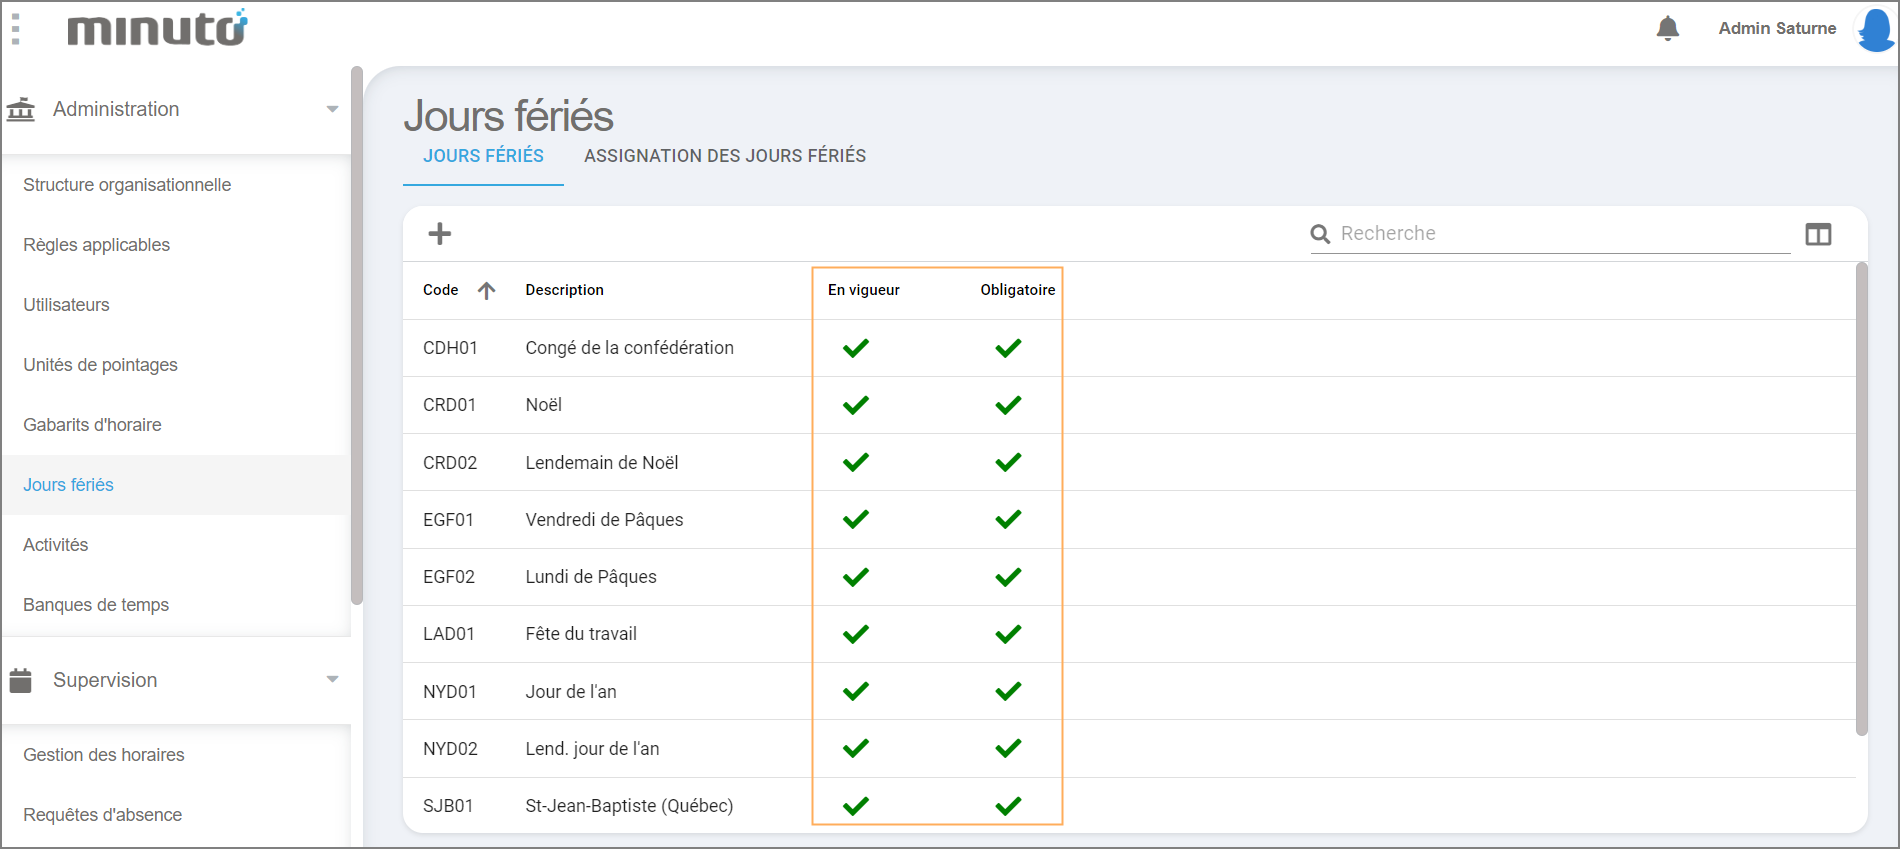Click the plus icon to add a holiday
The width and height of the screenshot is (1900, 849).
[440, 234]
